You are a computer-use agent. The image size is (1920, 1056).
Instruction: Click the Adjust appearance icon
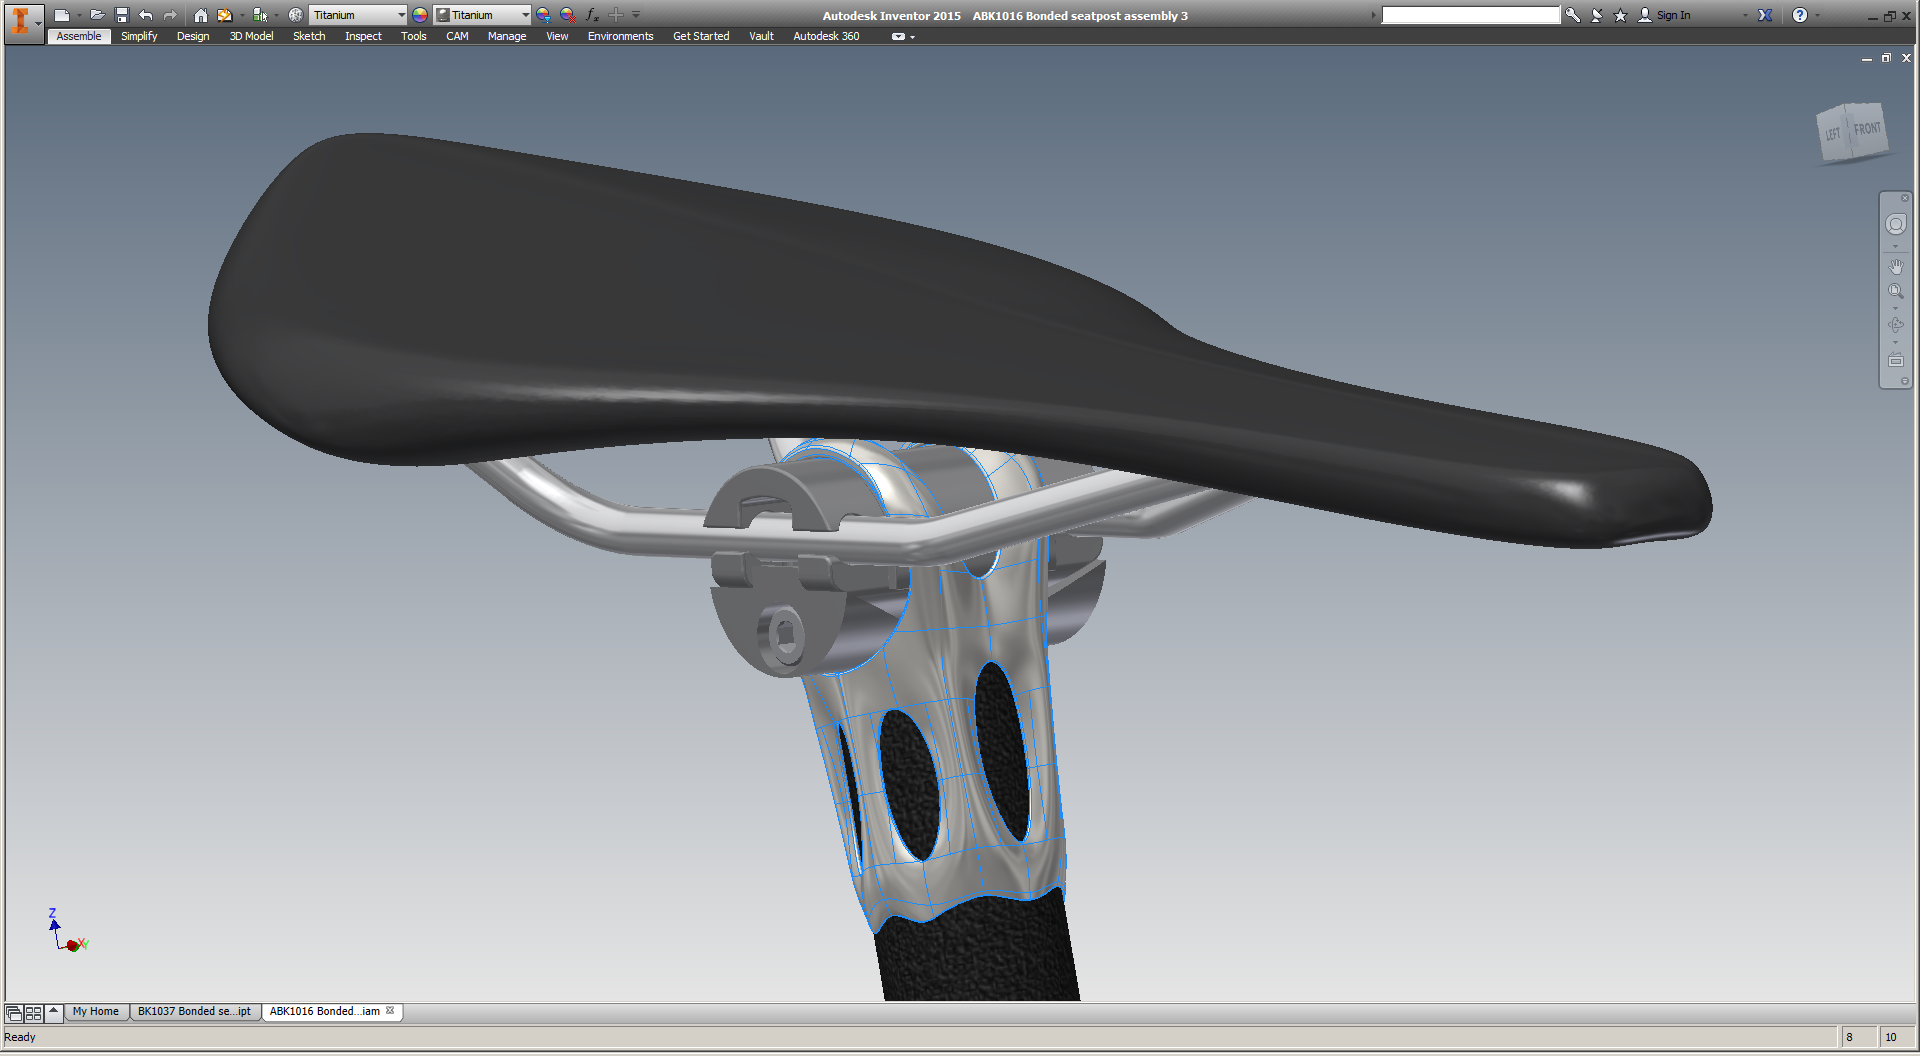pos(543,15)
